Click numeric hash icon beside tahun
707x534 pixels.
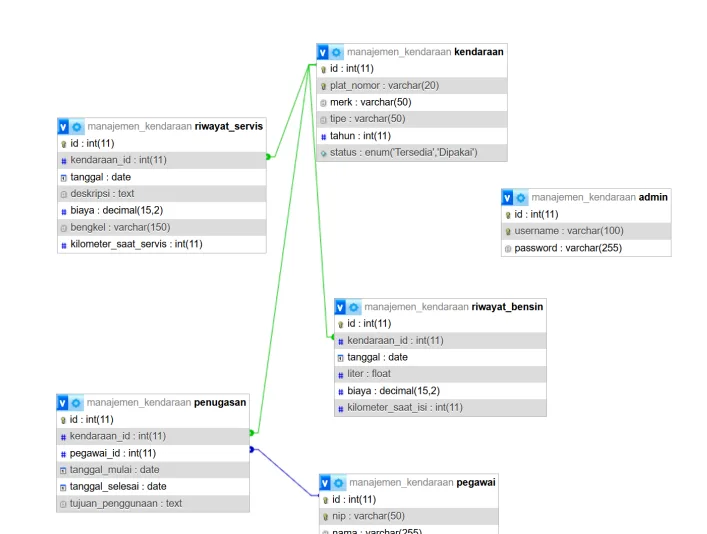point(323,137)
